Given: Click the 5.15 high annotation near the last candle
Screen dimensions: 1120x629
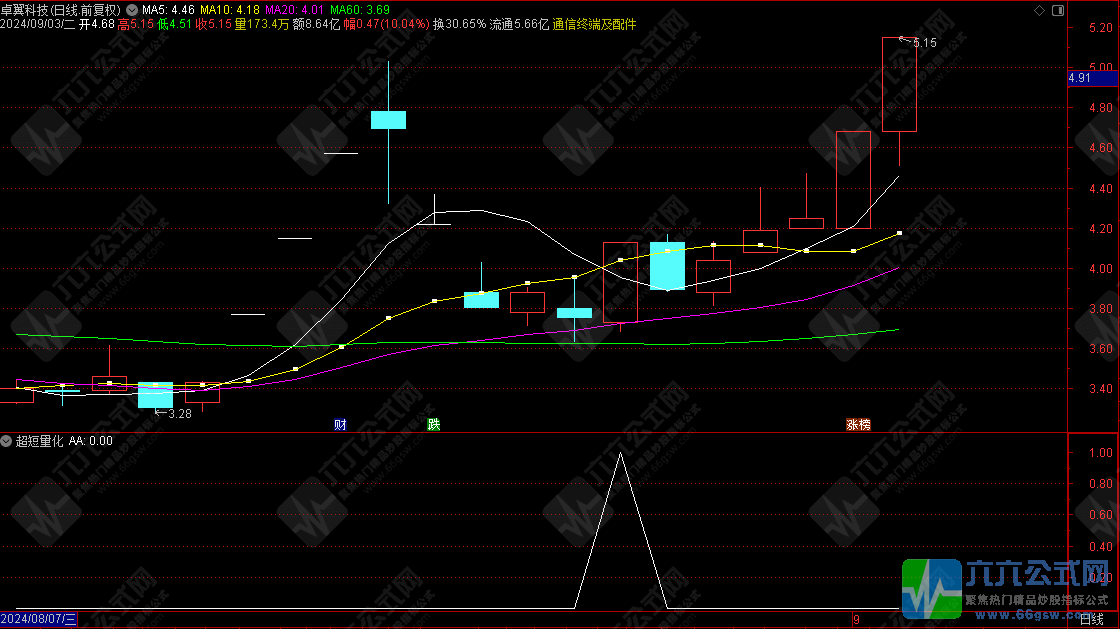Looking at the screenshot, I should [924, 43].
